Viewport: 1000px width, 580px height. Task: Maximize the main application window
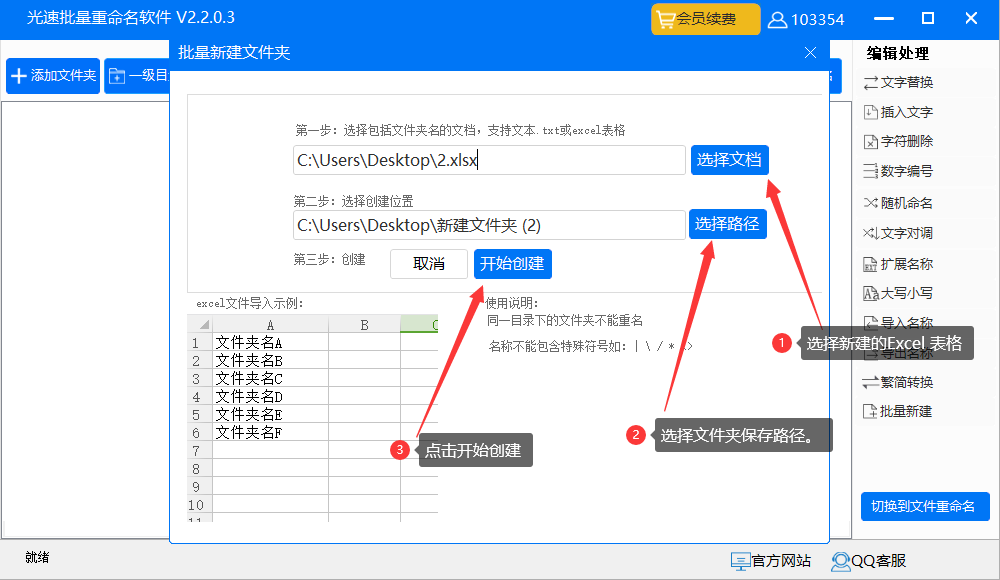point(928,19)
